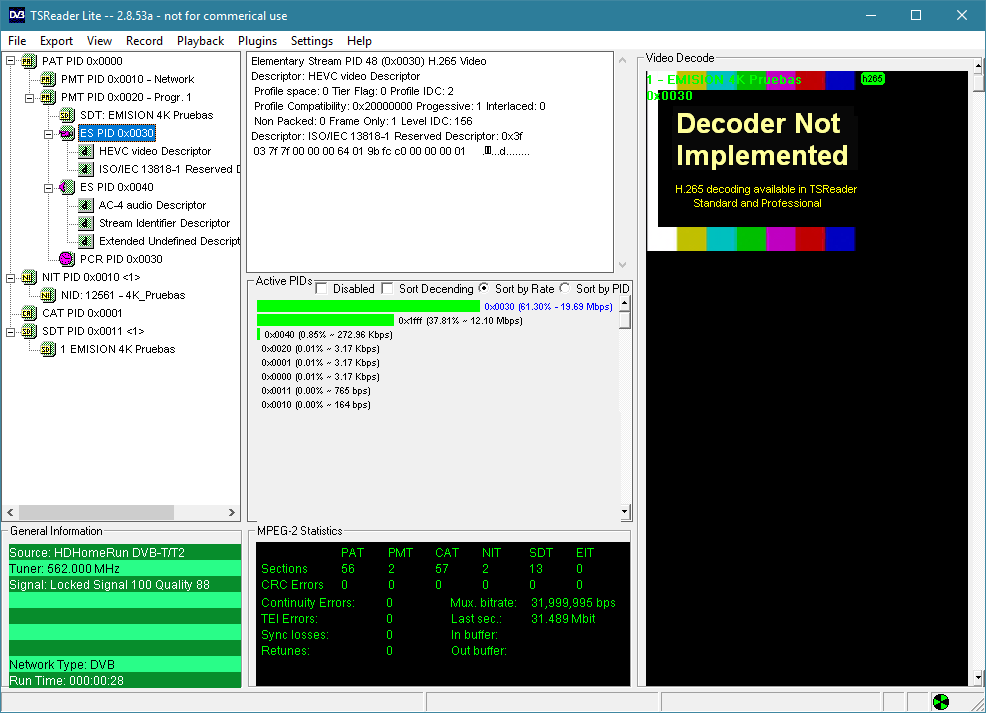Click the PCR PID 0x0030 clock icon
986x713 pixels.
[67, 259]
